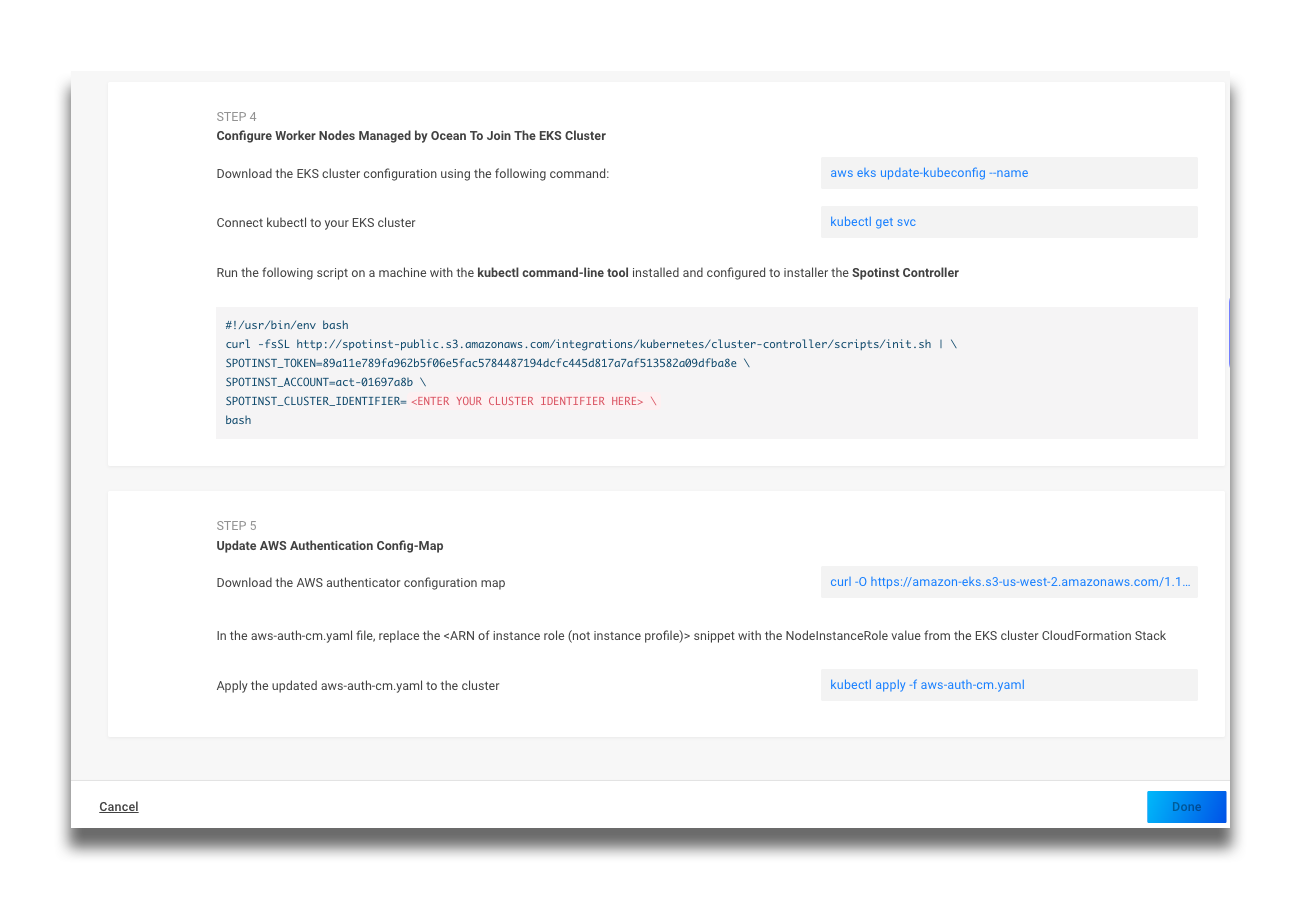Click the Apply the updated aws-auth-cm.yaml instruction text
Image resolution: width=1301 pixels, height=899 pixels.
click(x=358, y=686)
